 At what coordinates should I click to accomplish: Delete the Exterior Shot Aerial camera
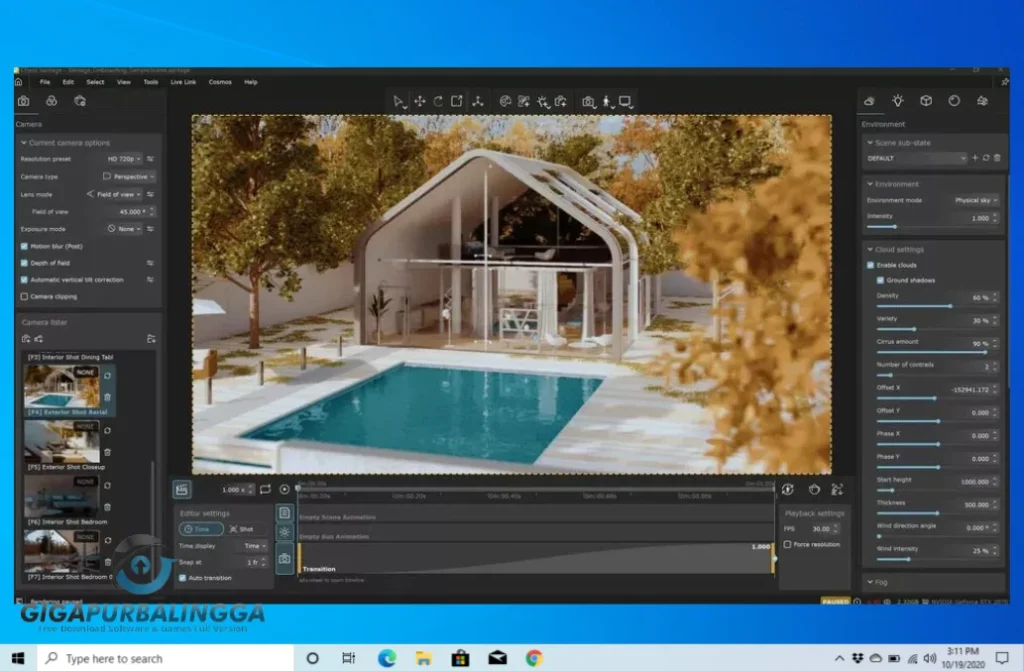pyautogui.click(x=108, y=397)
